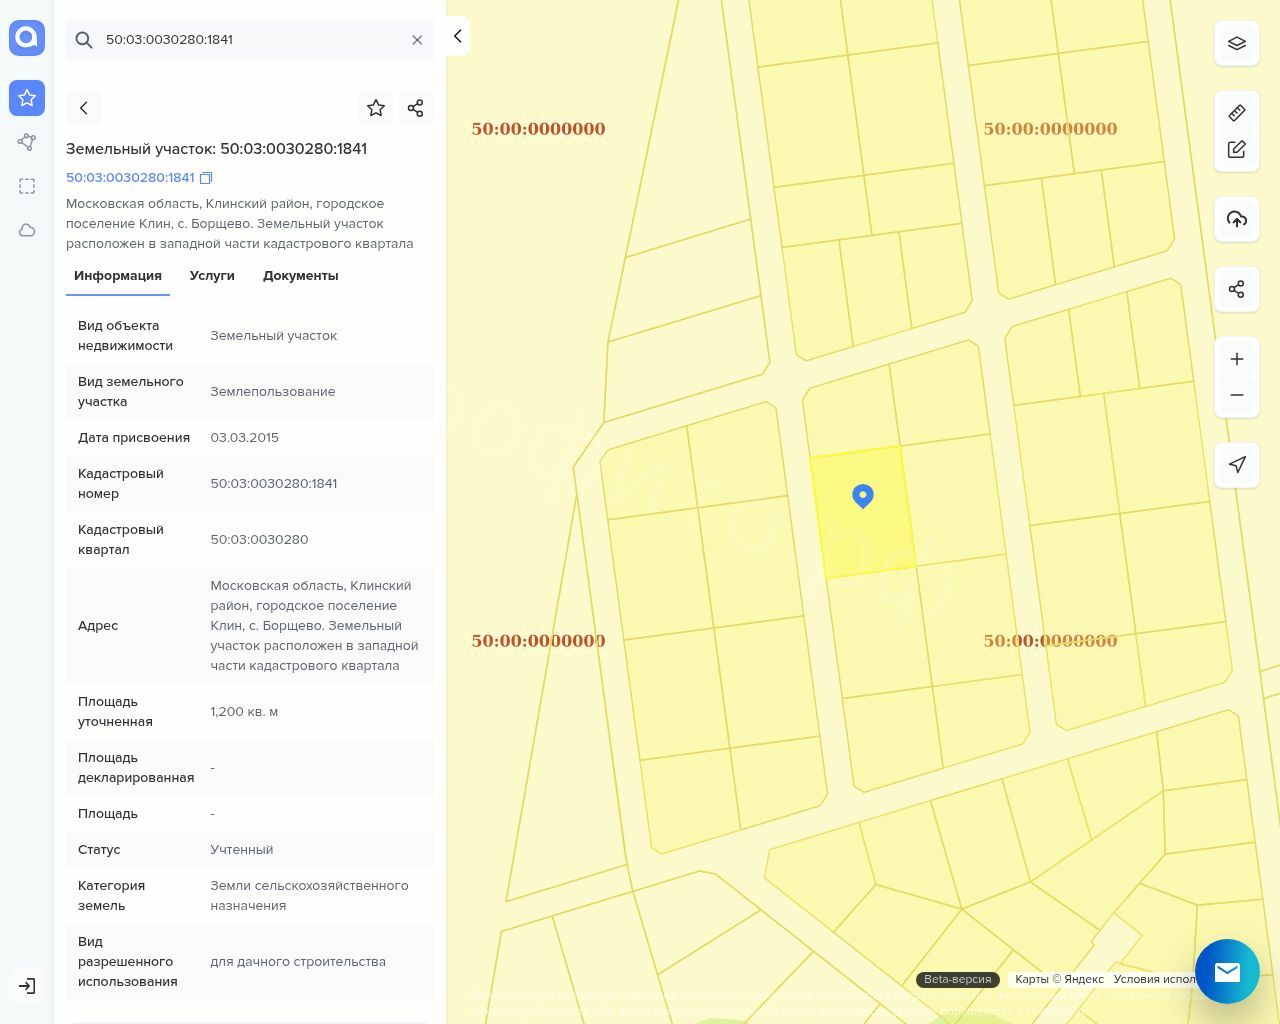Viewport: 1280px width, 1024px height.
Task: Clear the search field text
Action: pyautogui.click(x=417, y=40)
